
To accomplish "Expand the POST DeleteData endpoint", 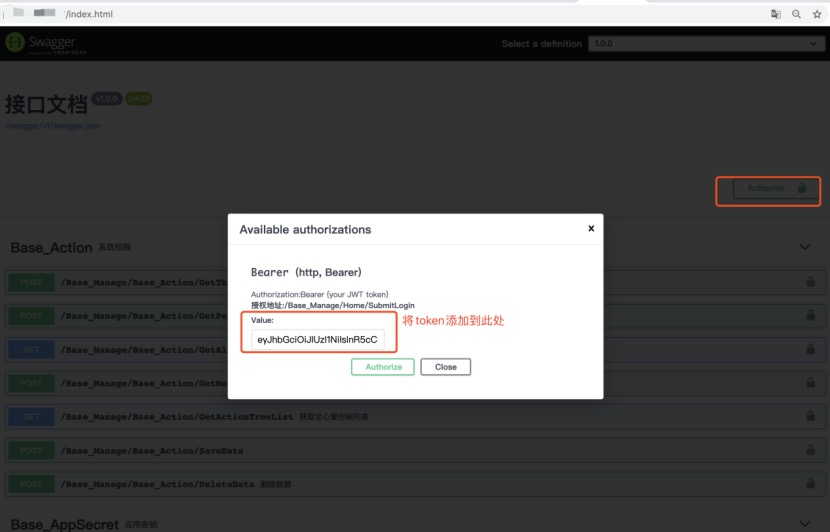I will click(x=416, y=484).
